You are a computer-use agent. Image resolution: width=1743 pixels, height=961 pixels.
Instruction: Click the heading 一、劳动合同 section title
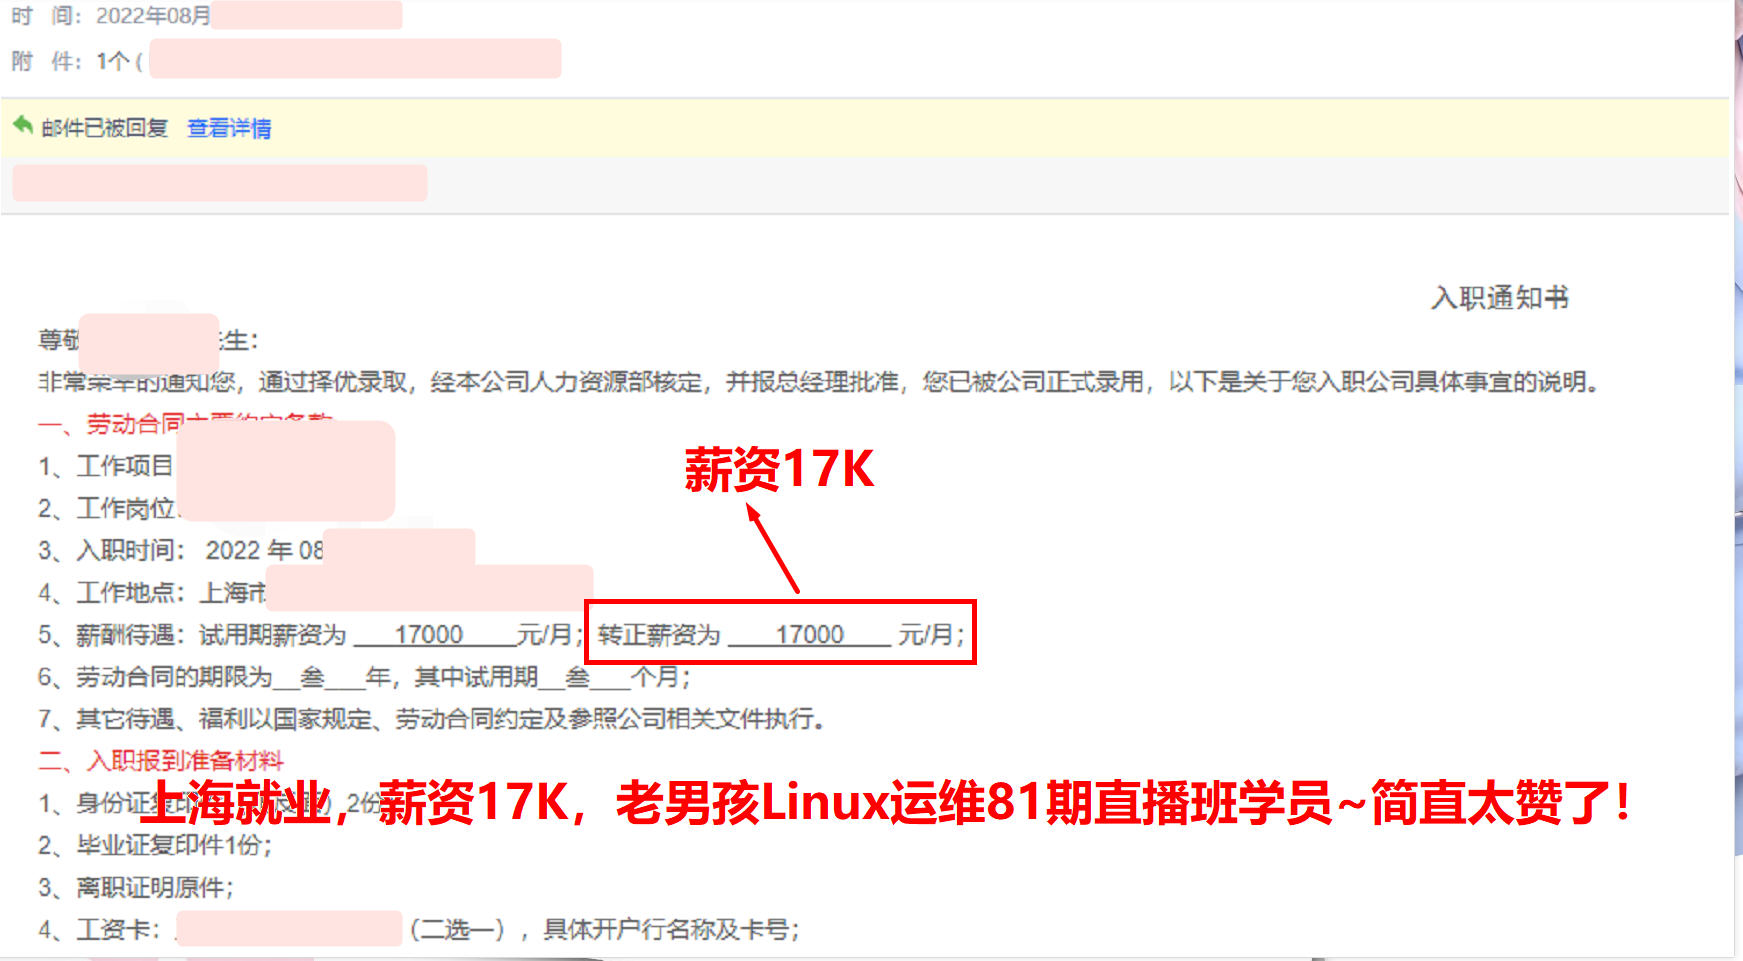tap(186, 424)
